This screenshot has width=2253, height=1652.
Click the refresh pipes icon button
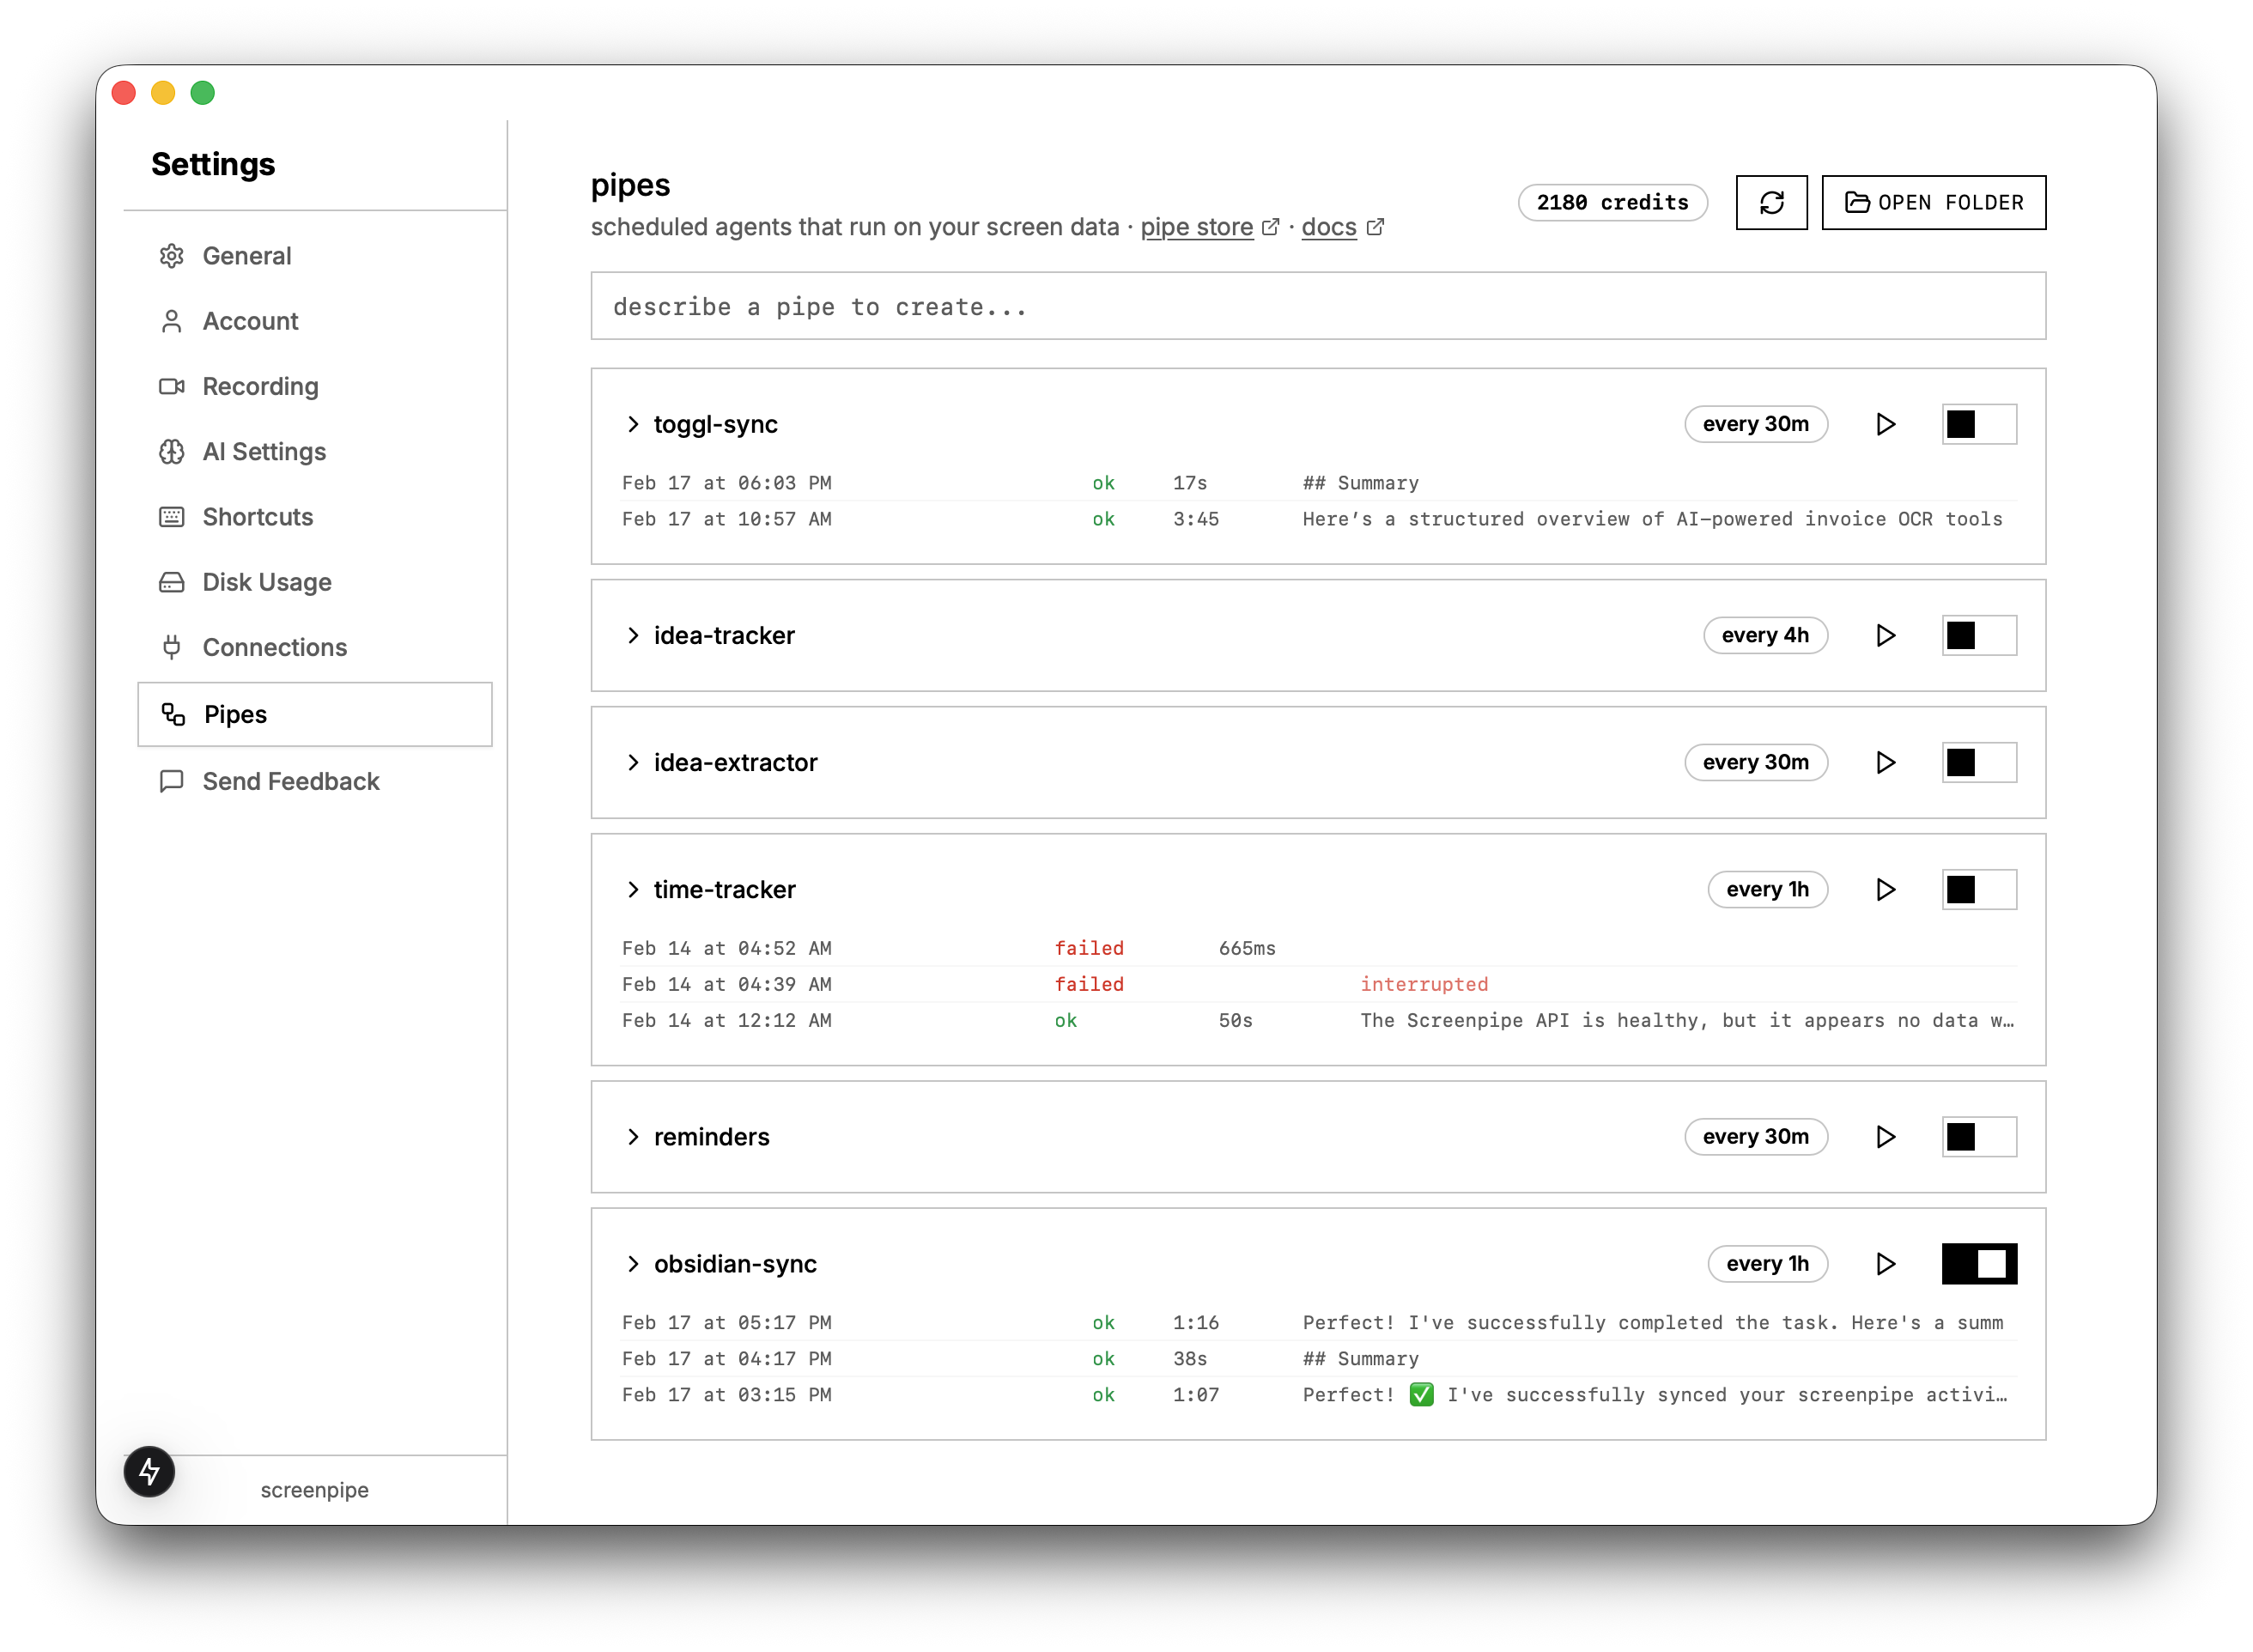click(x=1771, y=203)
